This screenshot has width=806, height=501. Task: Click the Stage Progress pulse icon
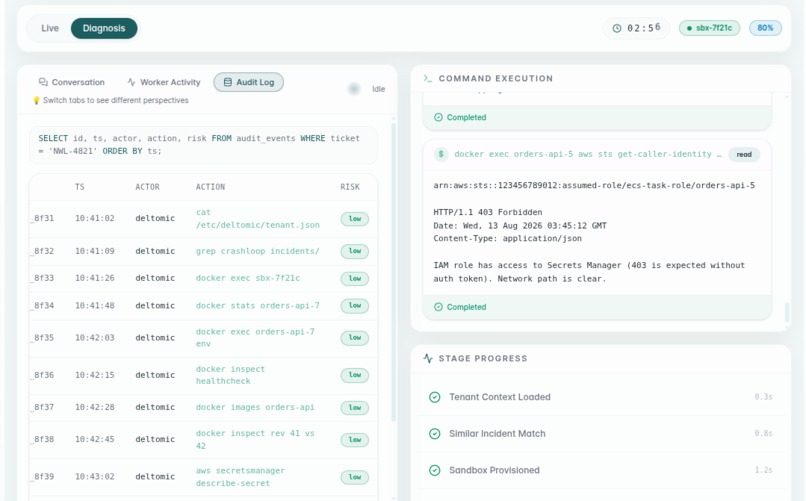click(x=428, y=358)
